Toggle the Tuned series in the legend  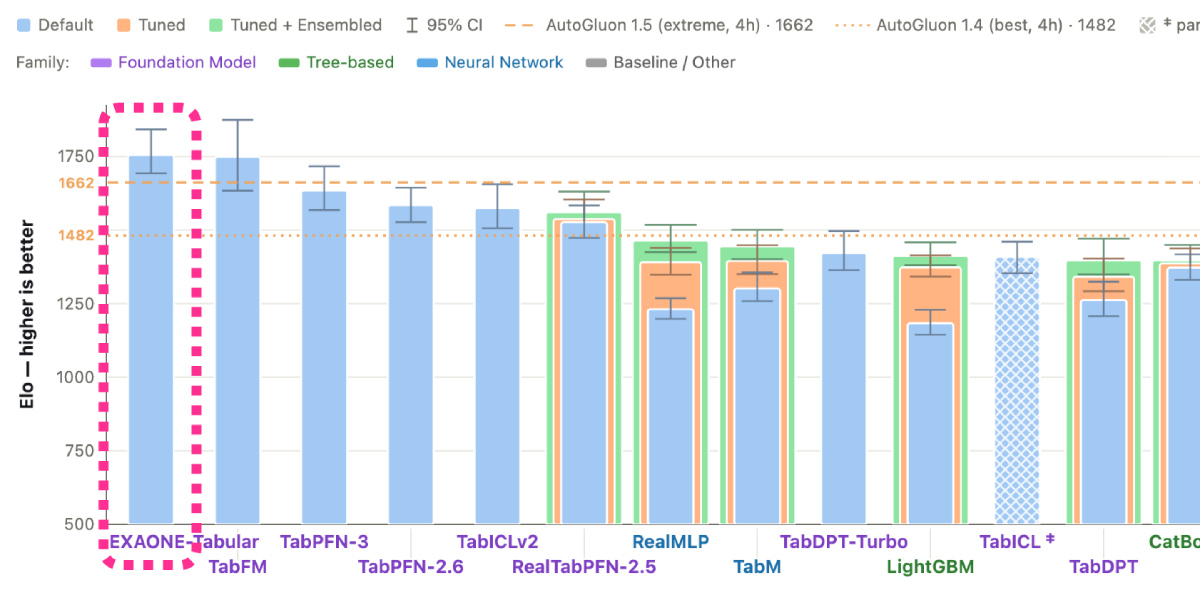pos(150,25)
